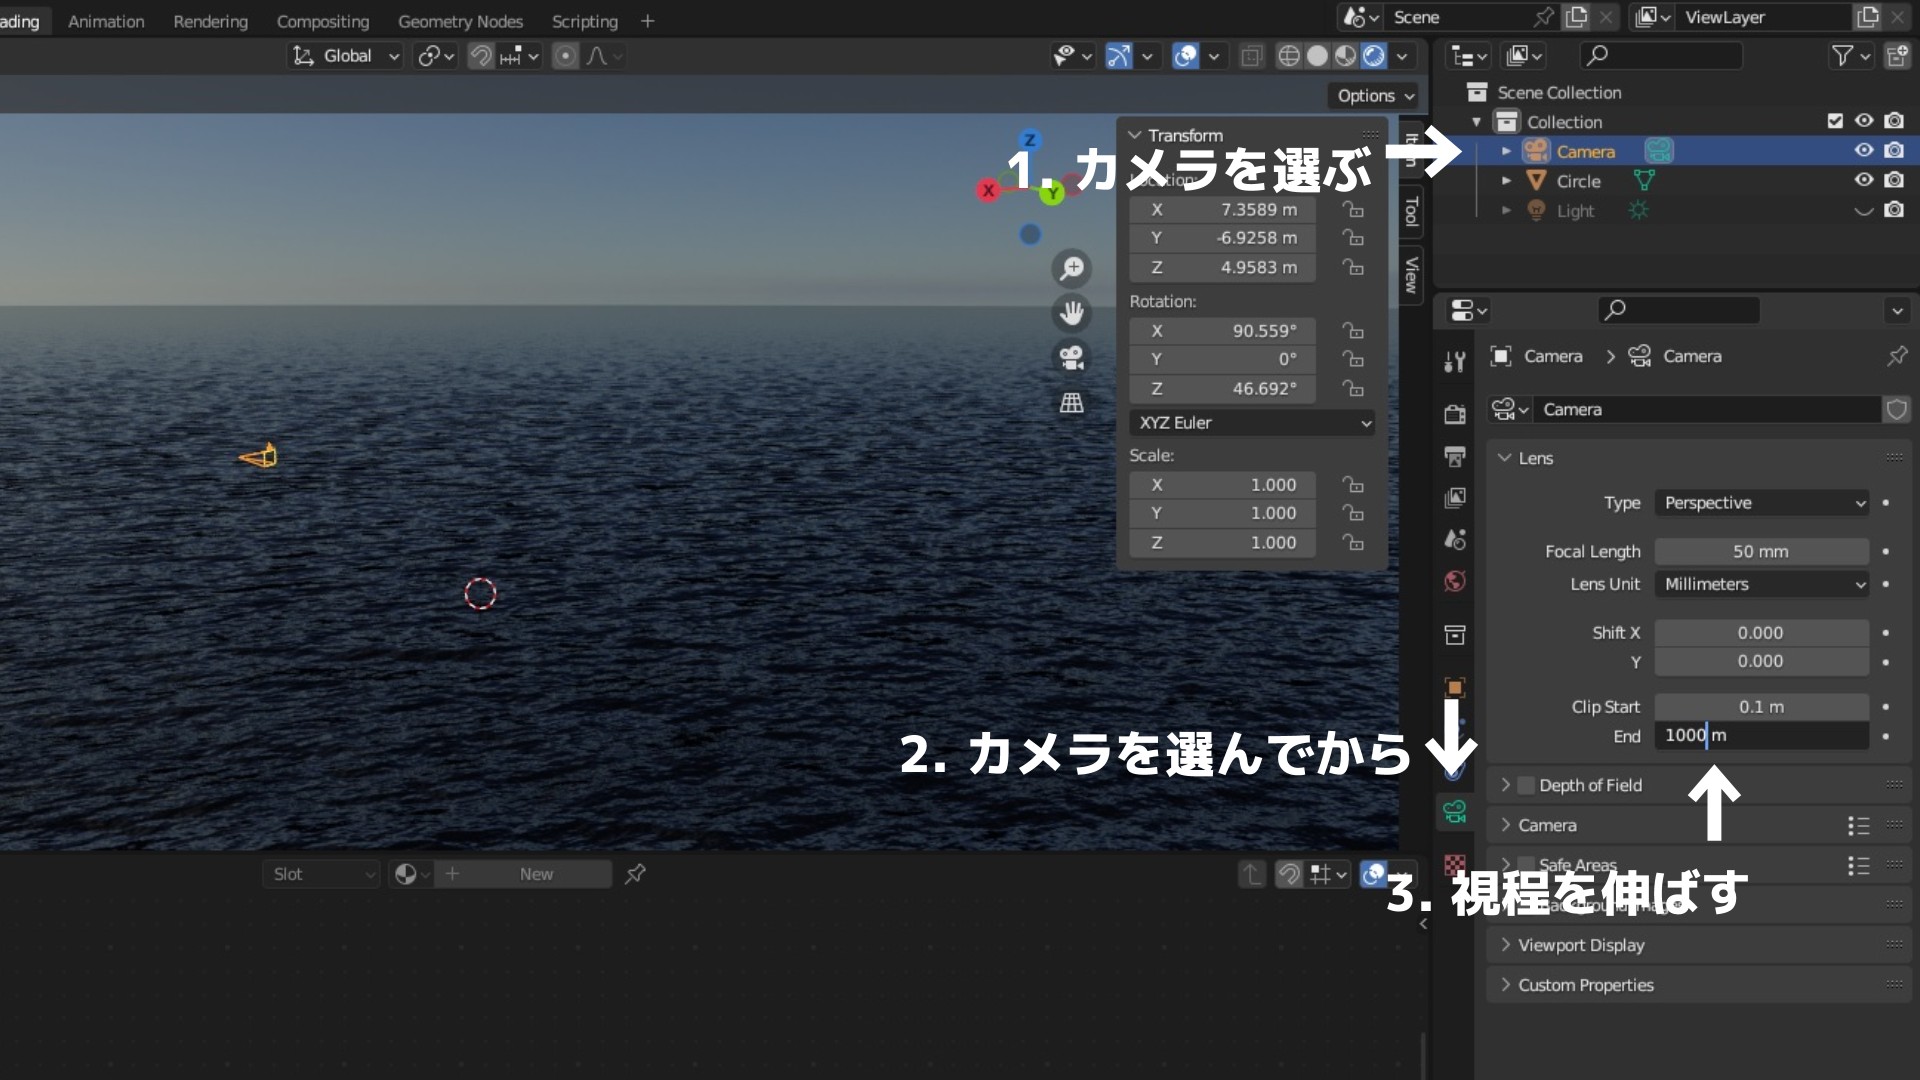Open the XYZ Euler rotation mode dropdown
This screenshot has width=1920, height=1080.
click(x=1252, y=423)
